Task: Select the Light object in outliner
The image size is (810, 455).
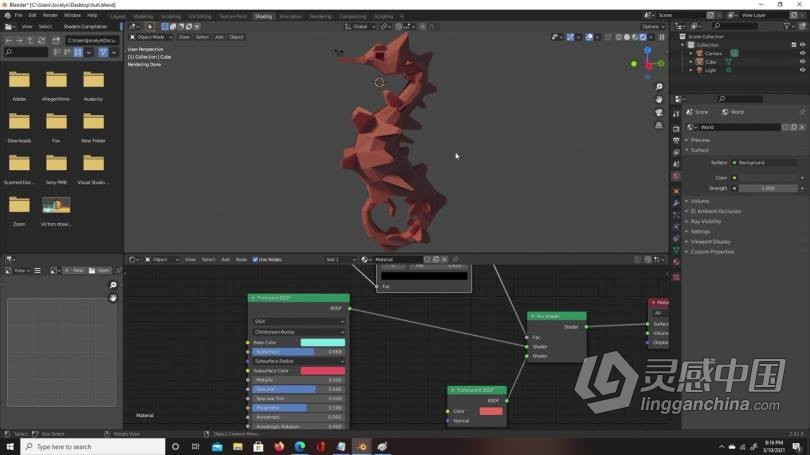Action: pyautogui.click(x=710, y=70)
